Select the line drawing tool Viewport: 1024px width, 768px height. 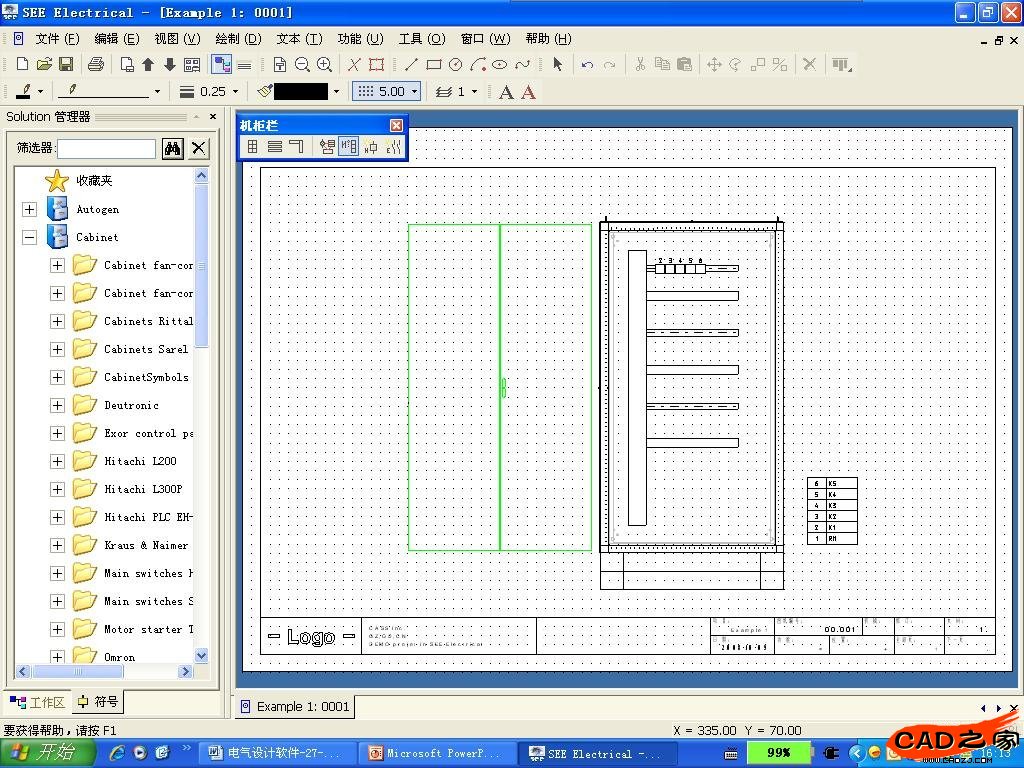[411, 65]
